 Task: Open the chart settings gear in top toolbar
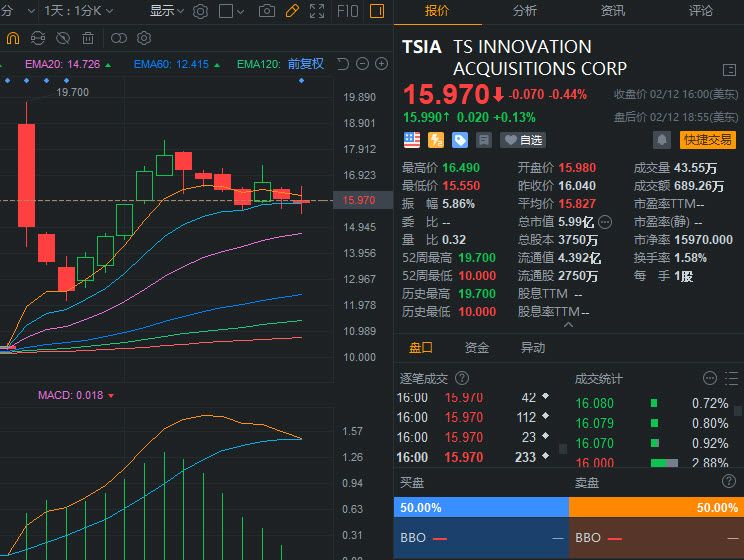click(200, 11)
